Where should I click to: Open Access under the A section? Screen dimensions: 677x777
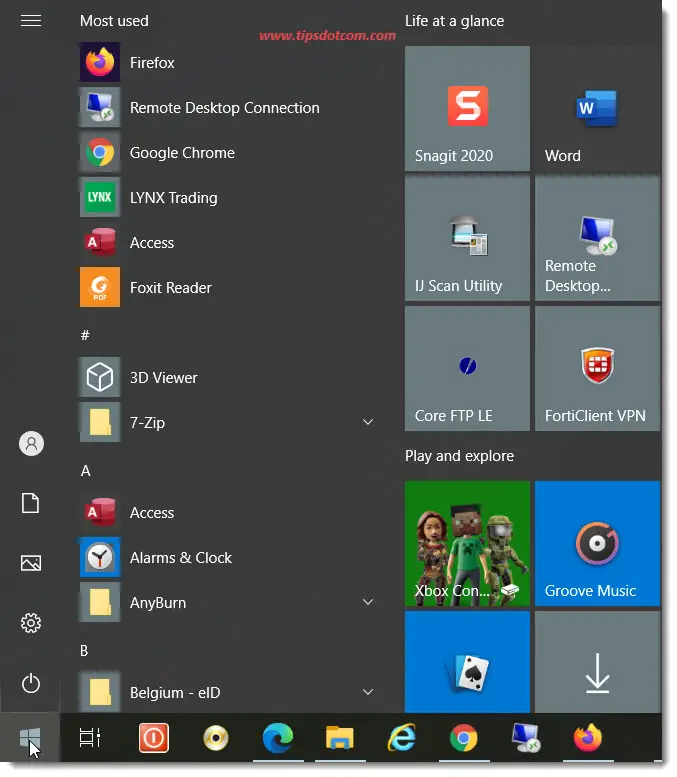tap(228, 512)
